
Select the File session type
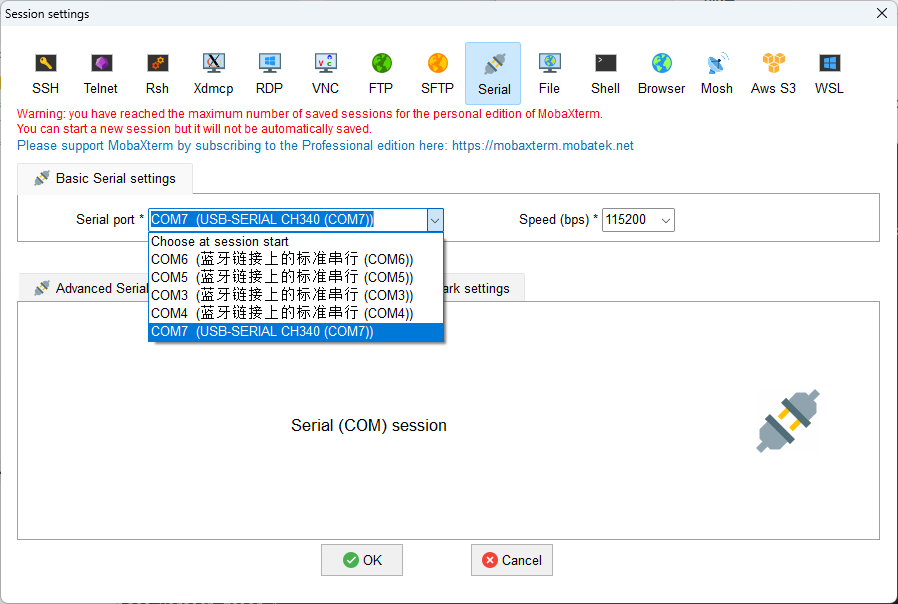(x=549, y=73)
